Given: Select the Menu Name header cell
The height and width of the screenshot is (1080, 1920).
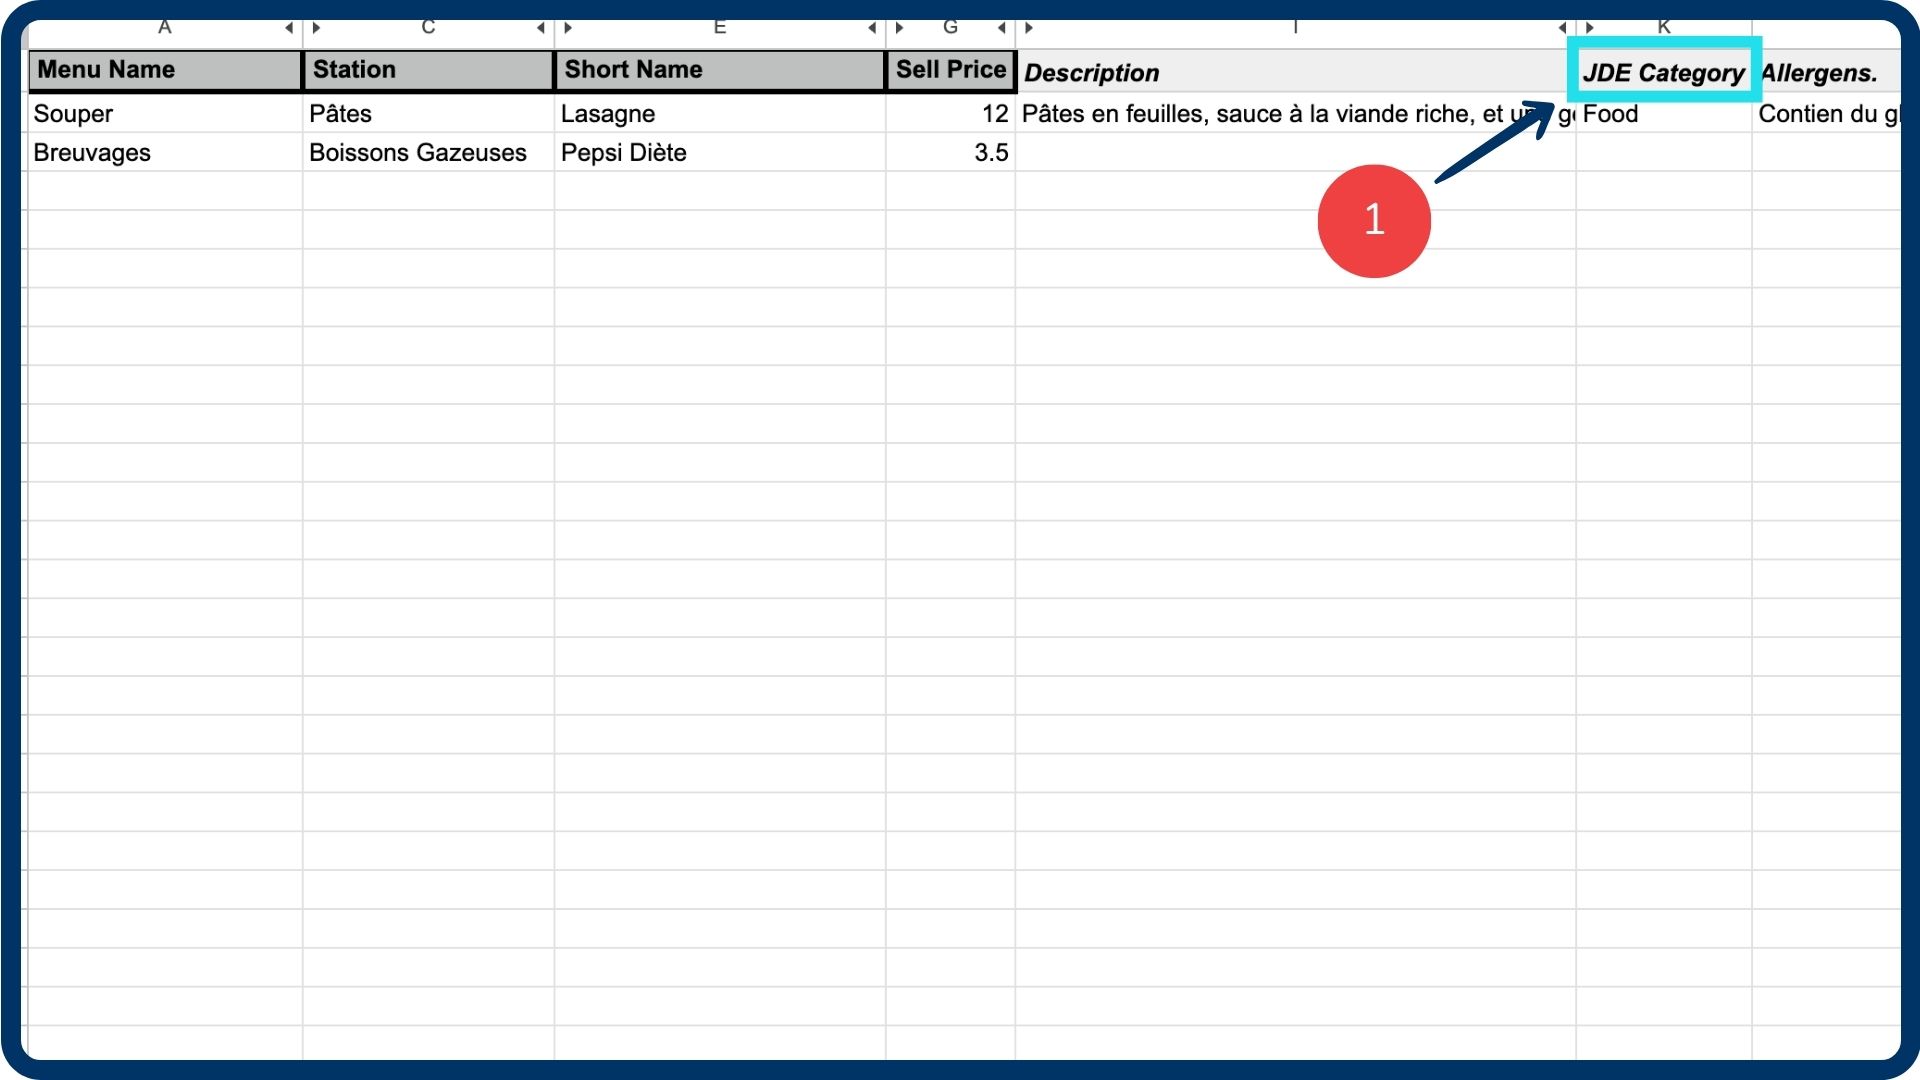Looking at the screenshot, I should coord(165,70).
